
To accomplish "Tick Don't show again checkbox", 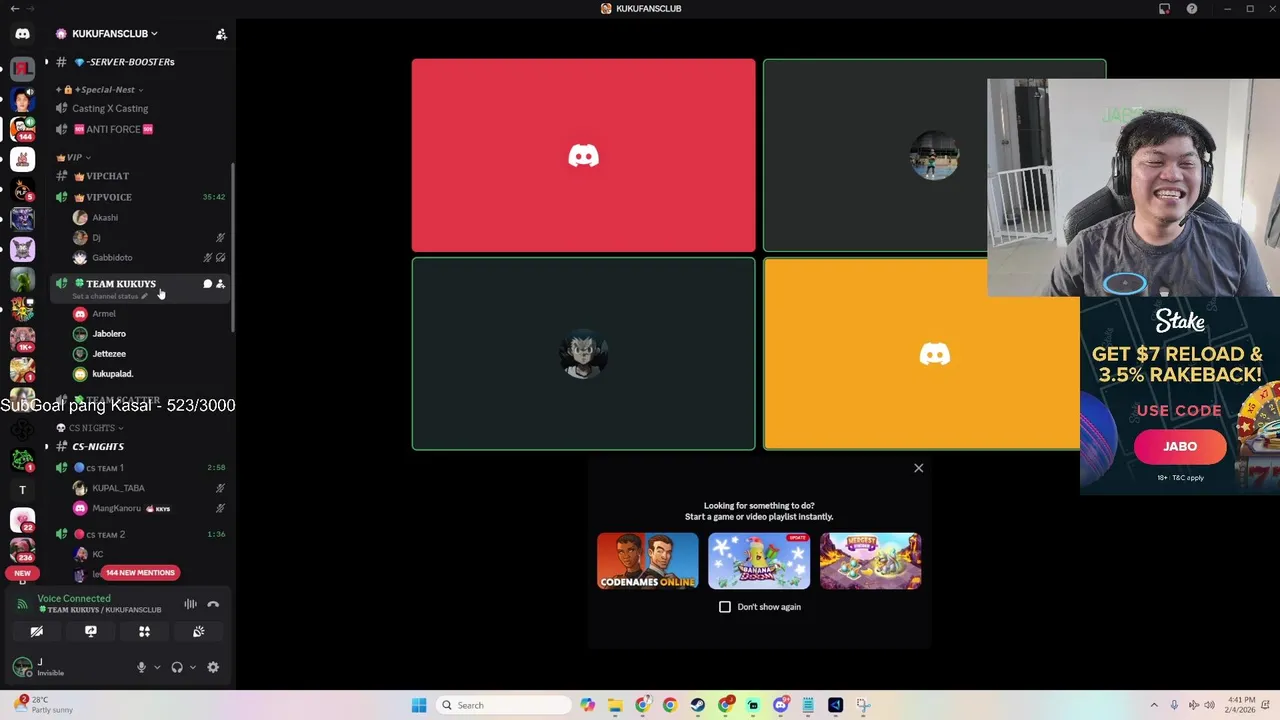I will [x=725, y=607].
